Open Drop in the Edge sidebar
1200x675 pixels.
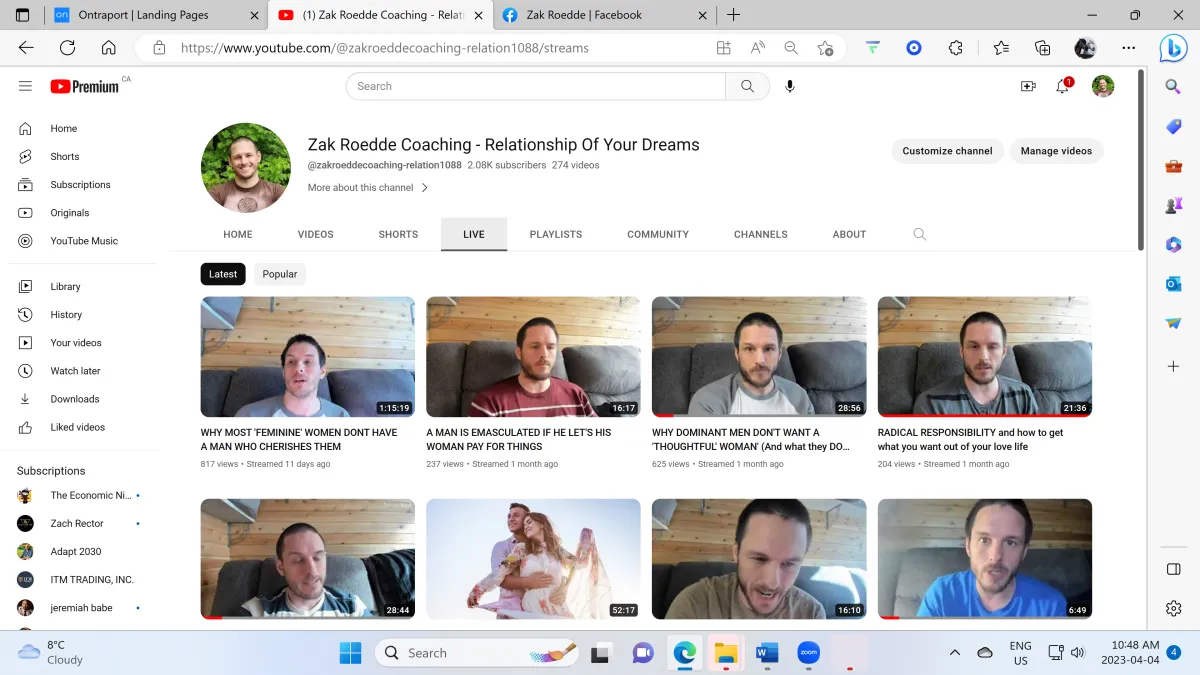click(x=1174, y=323)
